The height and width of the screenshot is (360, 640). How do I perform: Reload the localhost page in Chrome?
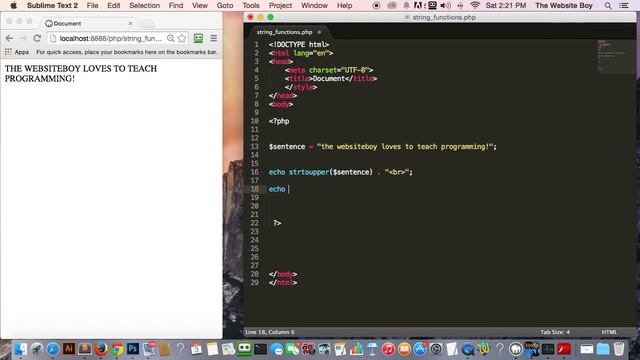(x=37, y=38)
